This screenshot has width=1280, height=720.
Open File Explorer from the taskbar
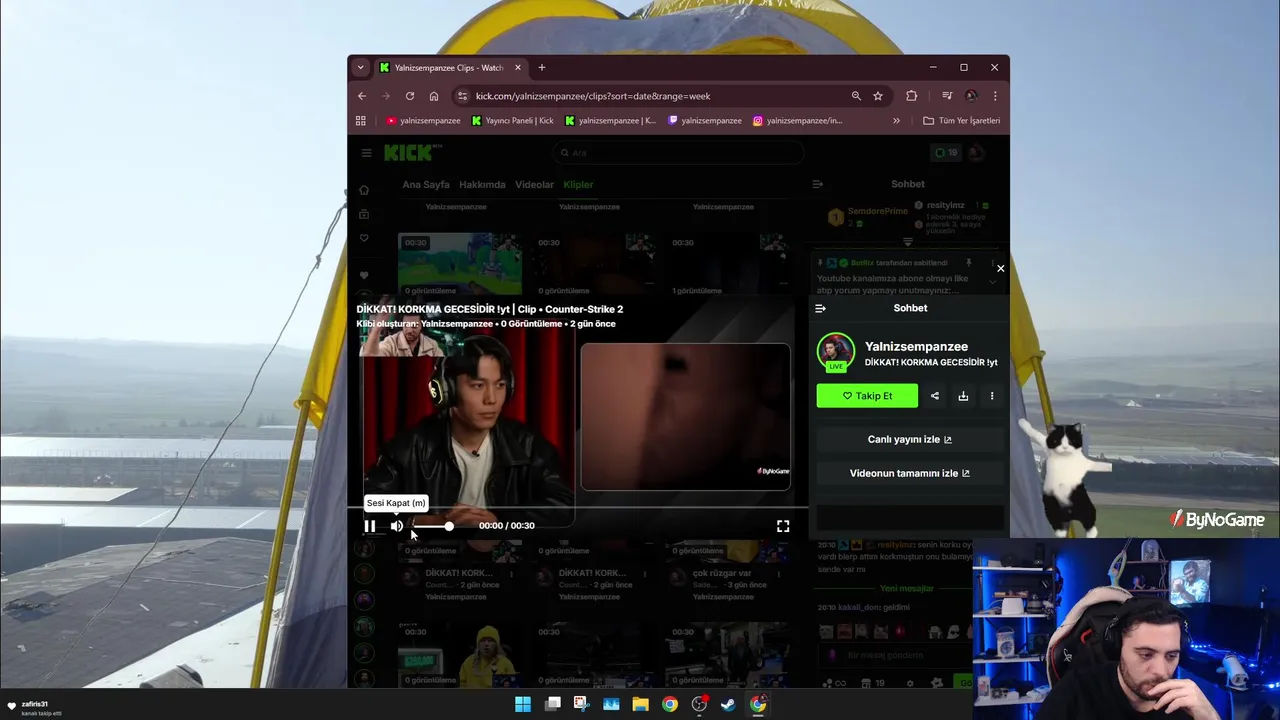point(640,704)
